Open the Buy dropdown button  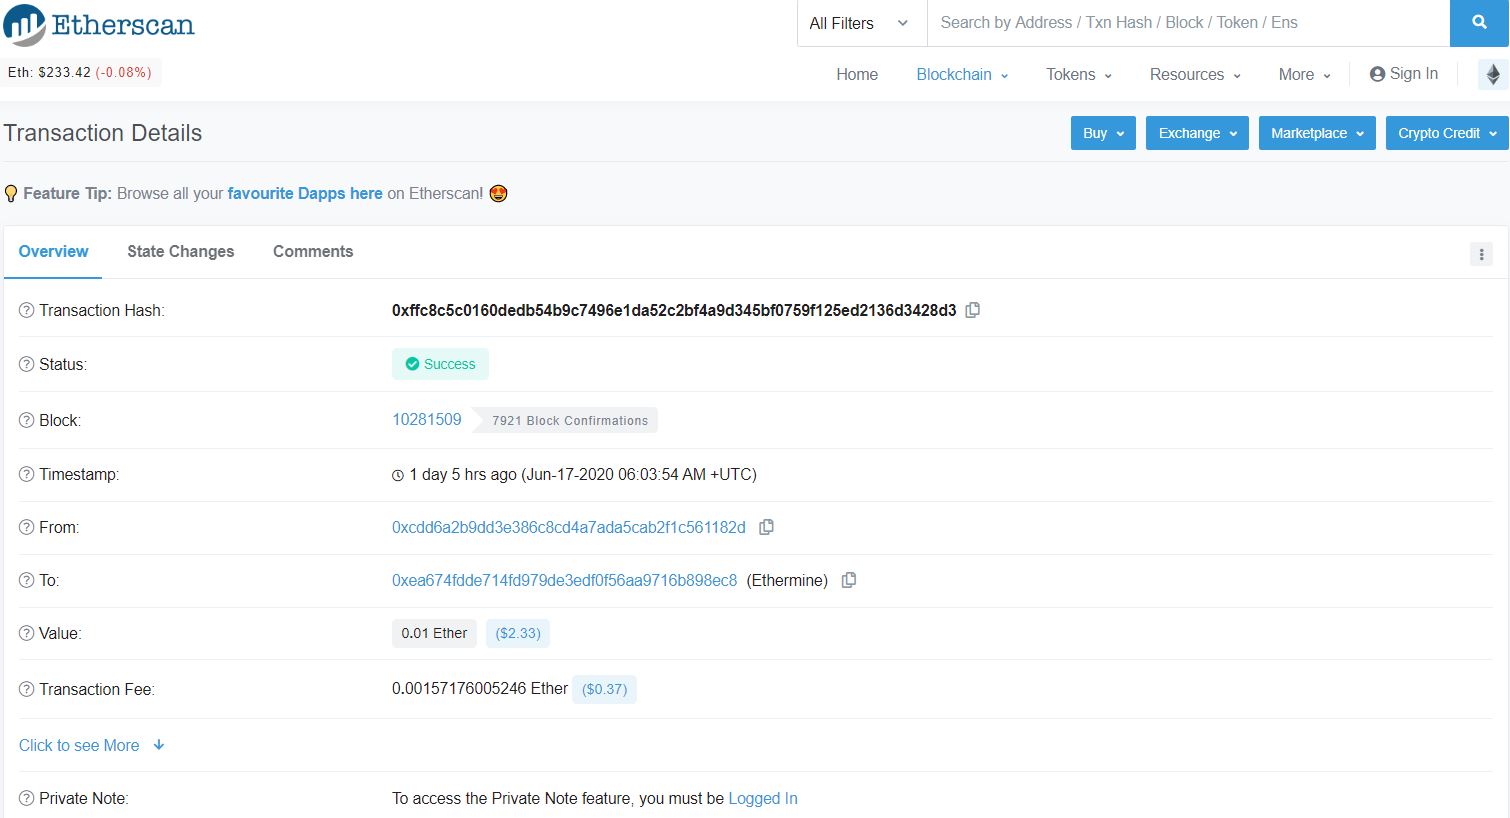[x=1103, y=133]
